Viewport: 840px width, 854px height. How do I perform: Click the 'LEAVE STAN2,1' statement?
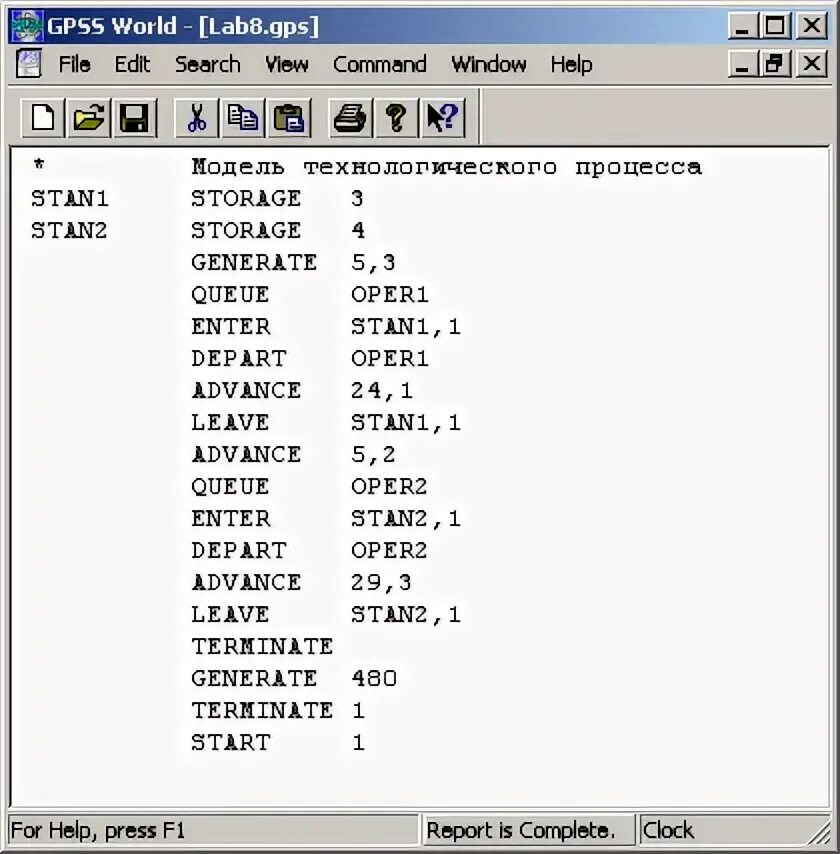pyautogui.click(x=326, y=614)
